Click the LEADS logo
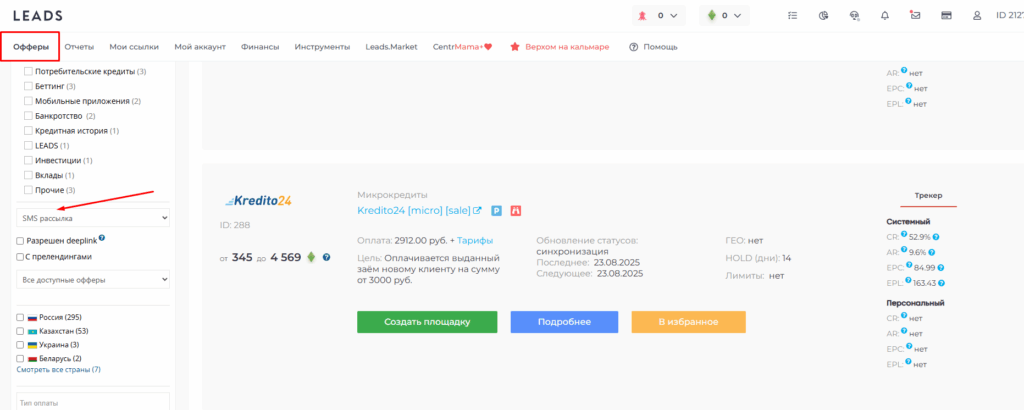This screenshot has width=1024, height=410. [x=38, y=15]
